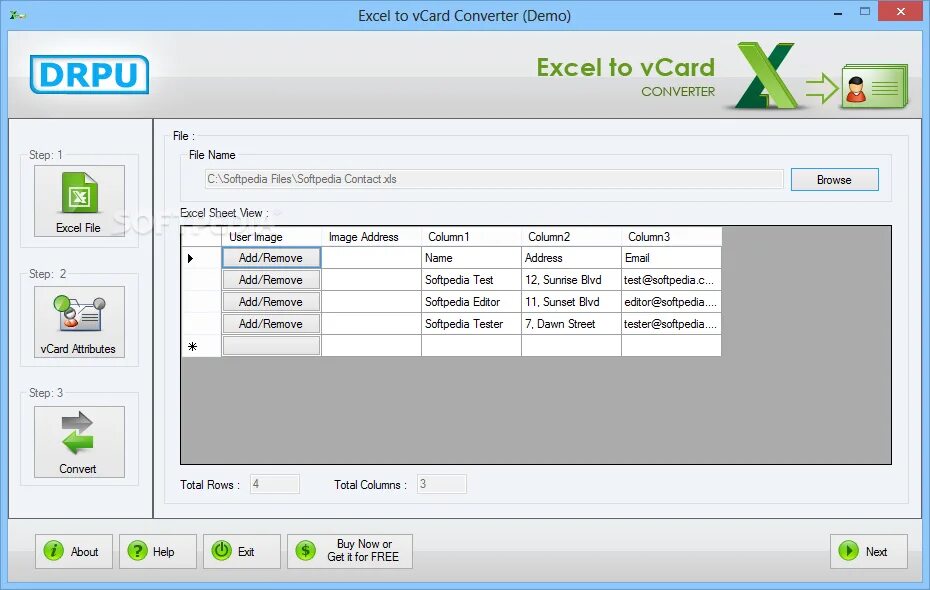Select the 'Softpedia Tester' cell
Image resolution: width=930 pixels, height=590 pixels.
(x=472, y=324)
